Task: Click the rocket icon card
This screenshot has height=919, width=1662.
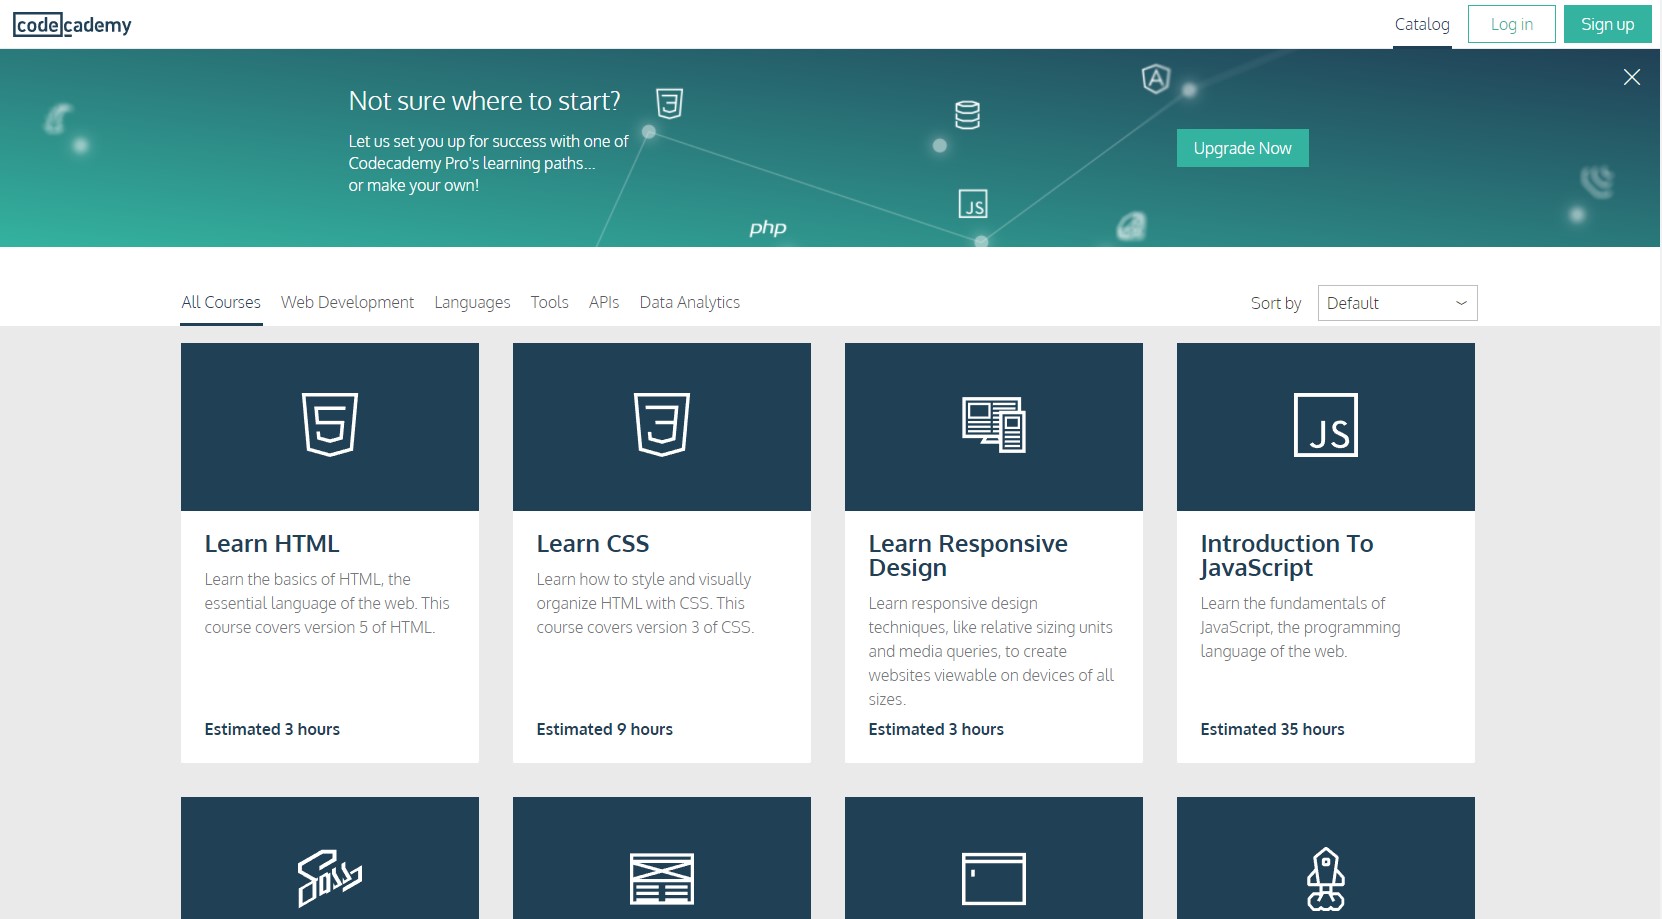Action: [x=1326, y=880]
